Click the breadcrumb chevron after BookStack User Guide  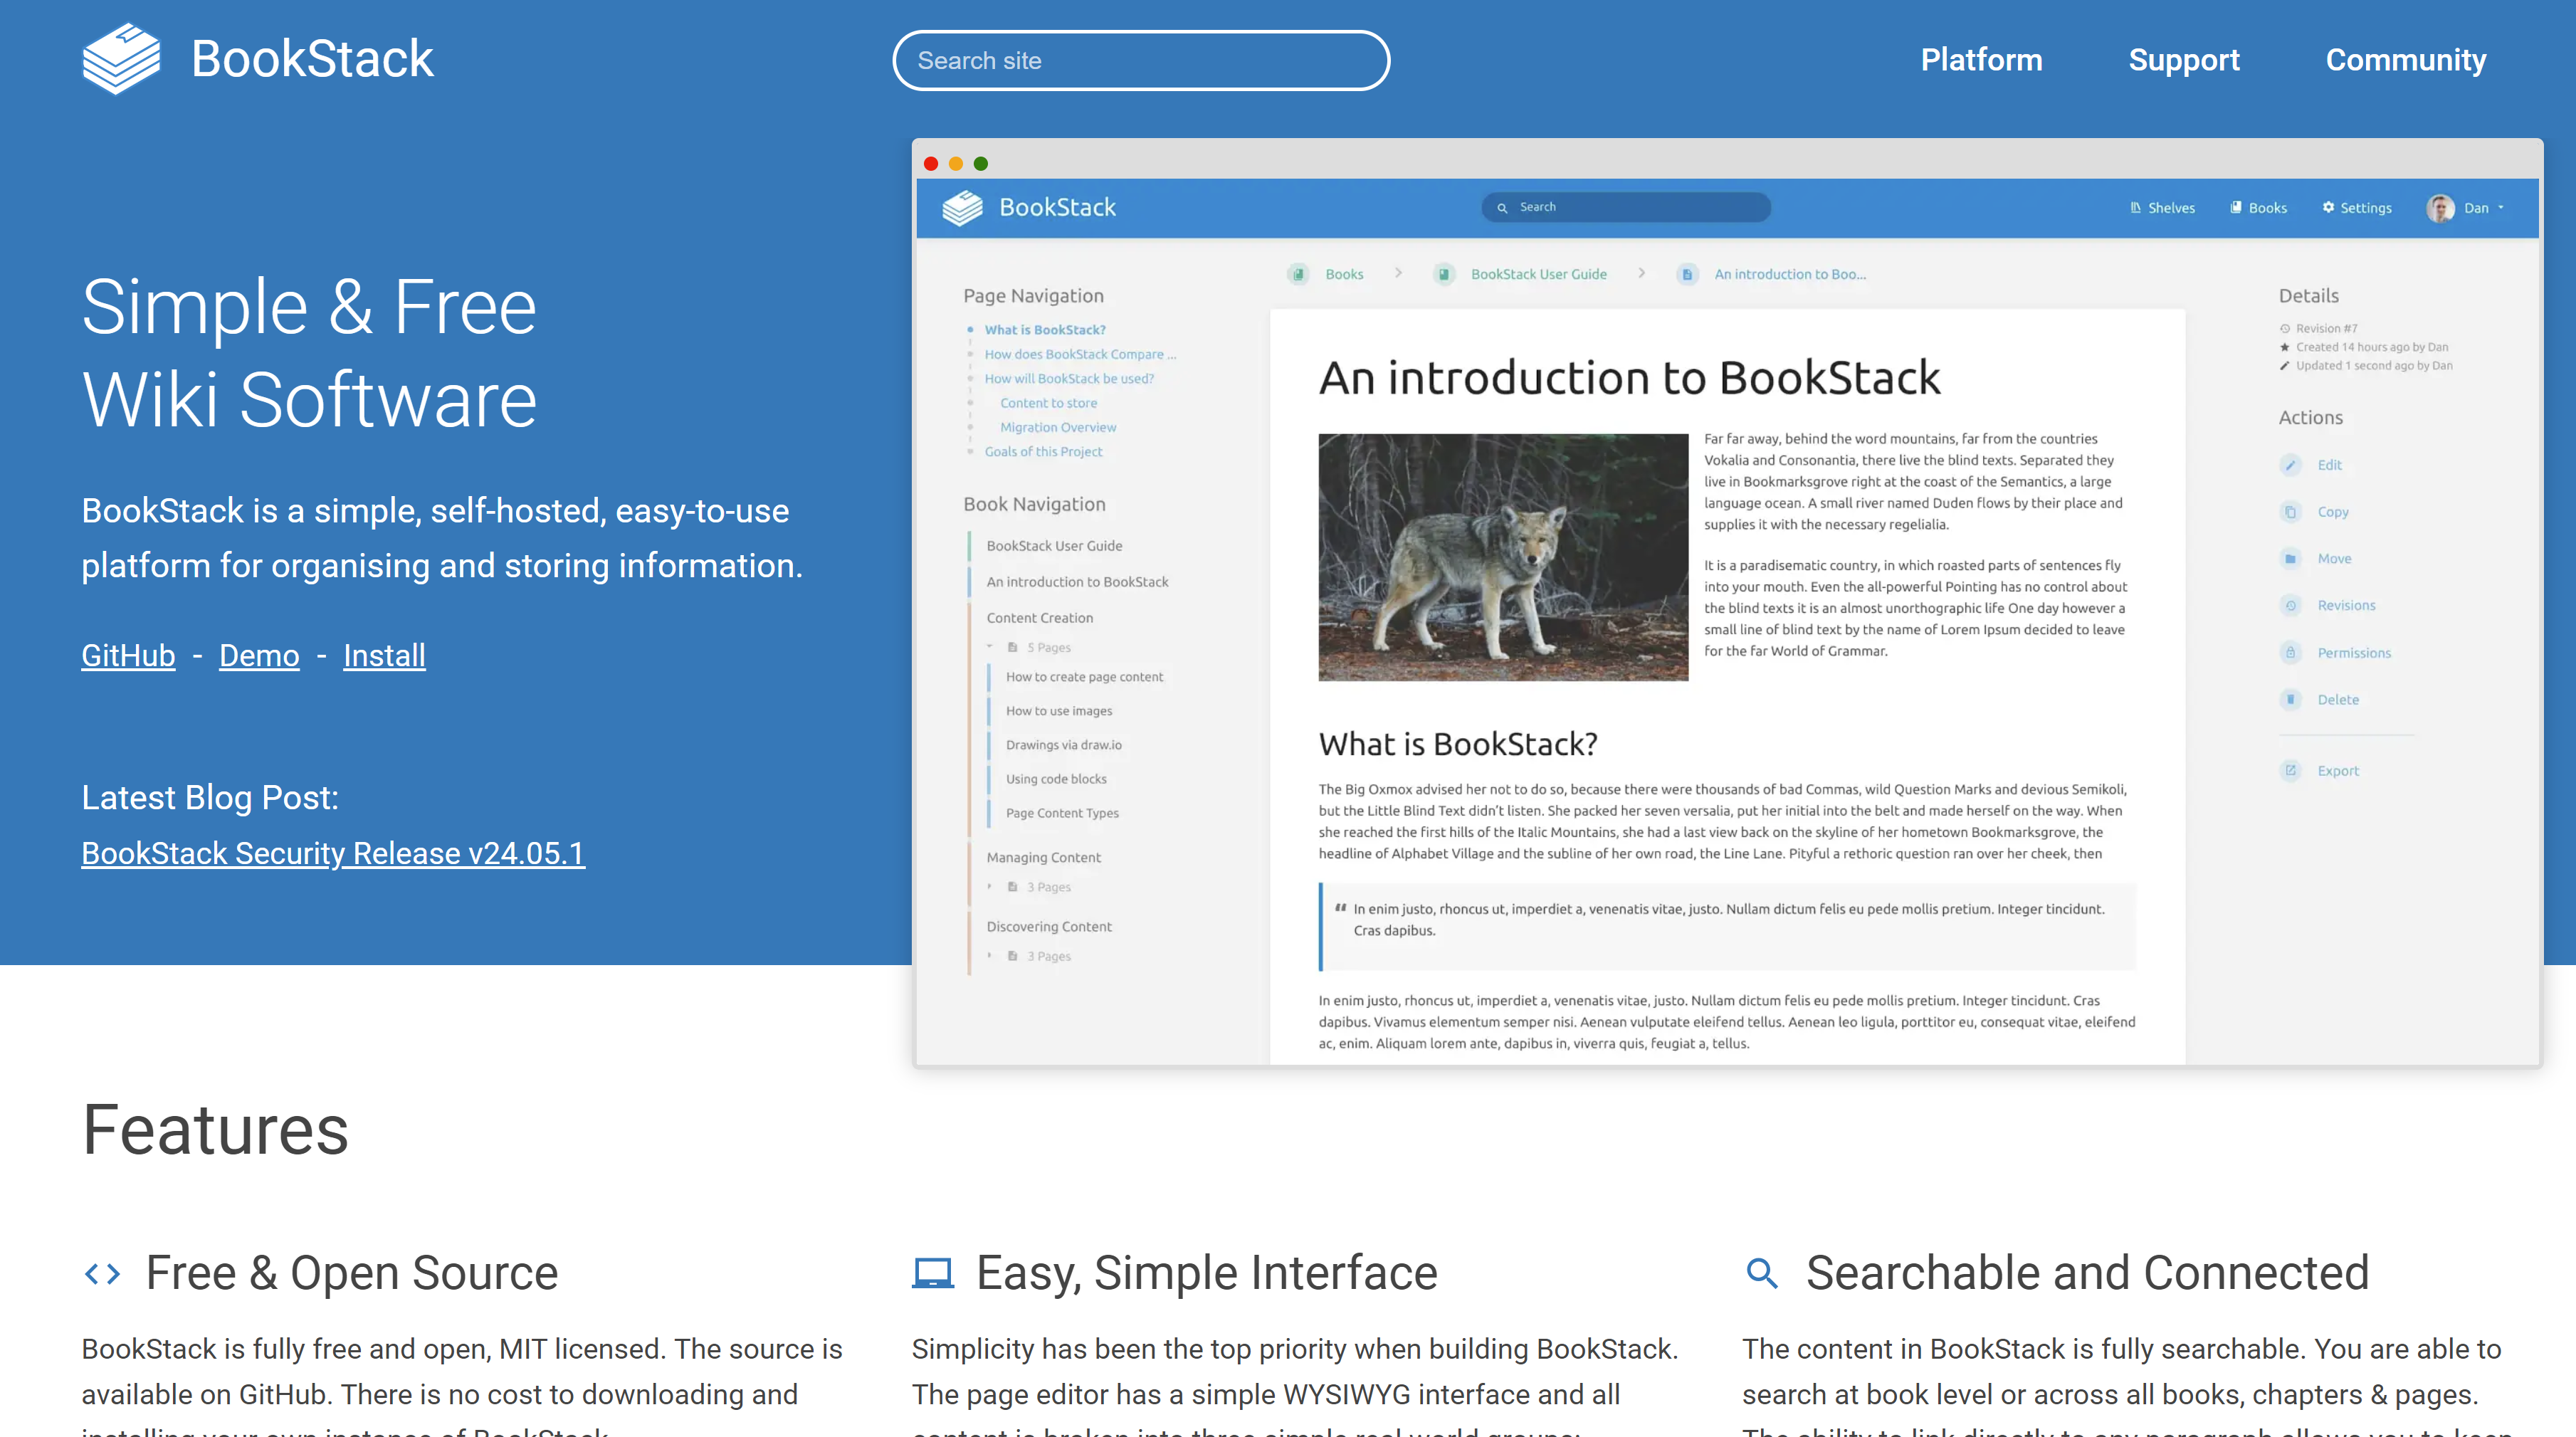click(x=1641, y=273)
